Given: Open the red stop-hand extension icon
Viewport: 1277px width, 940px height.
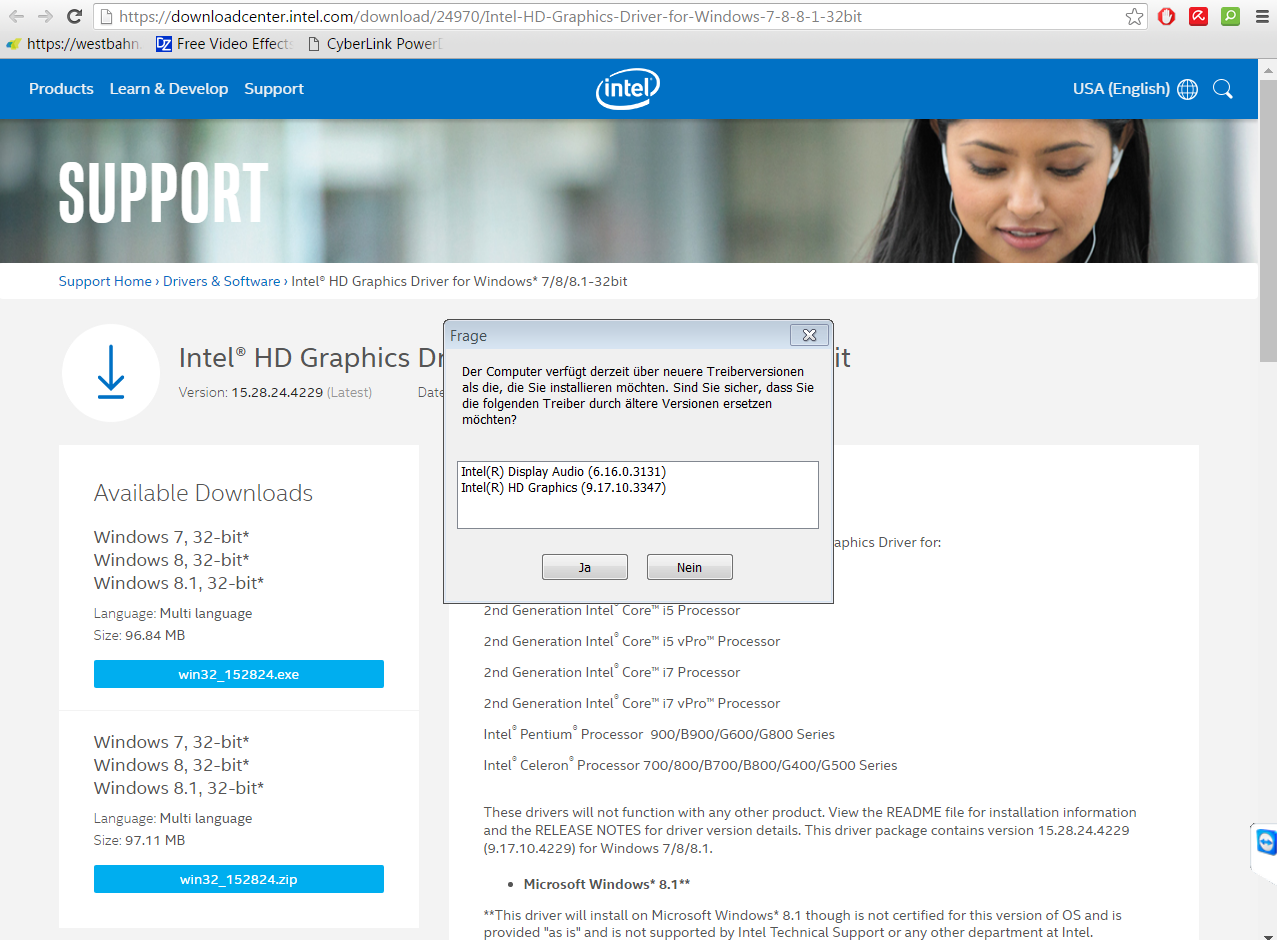Looking at the screenshot, I should (1166, 16).
